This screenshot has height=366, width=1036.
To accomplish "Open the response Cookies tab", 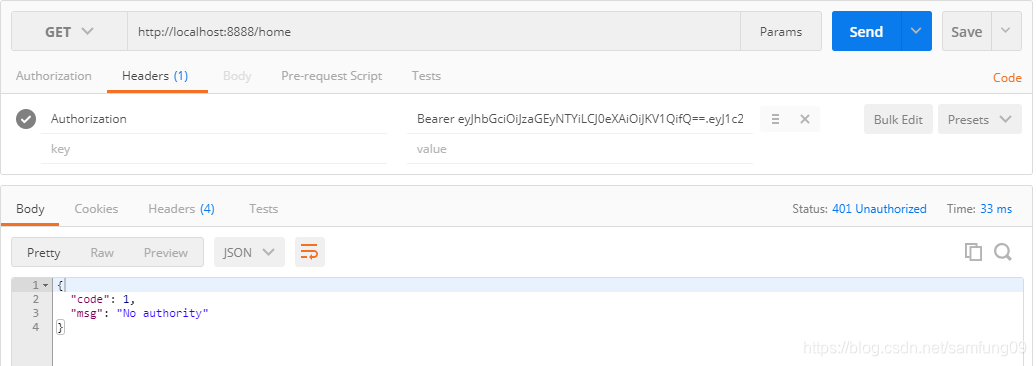I will pyautogui.click(x=96, y=209).
